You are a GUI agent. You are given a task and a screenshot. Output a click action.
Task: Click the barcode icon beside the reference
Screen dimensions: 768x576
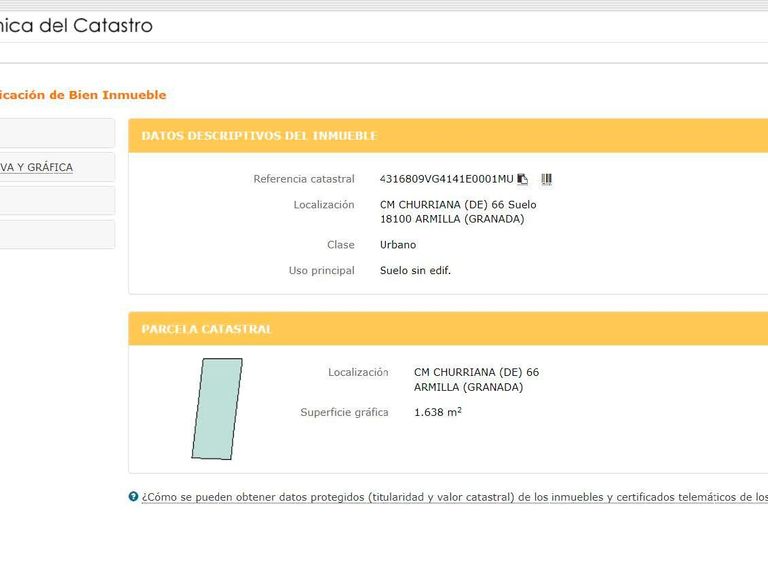coord(546,180)
